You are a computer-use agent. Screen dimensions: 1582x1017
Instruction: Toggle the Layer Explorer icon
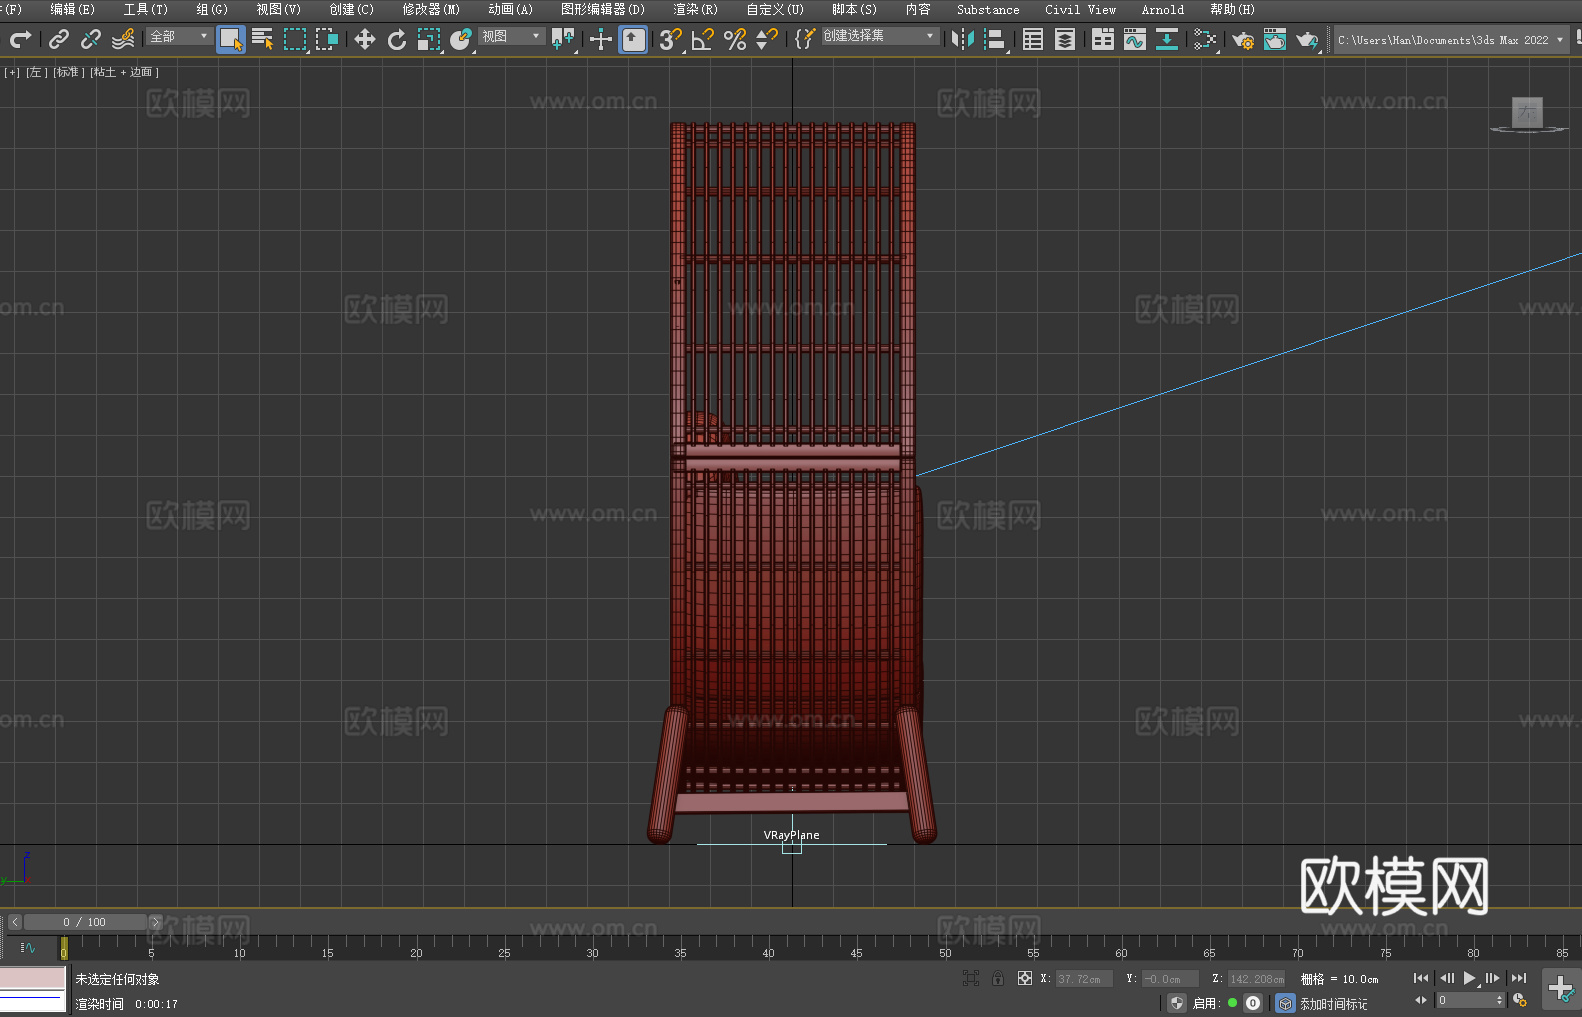[1065, 39]
